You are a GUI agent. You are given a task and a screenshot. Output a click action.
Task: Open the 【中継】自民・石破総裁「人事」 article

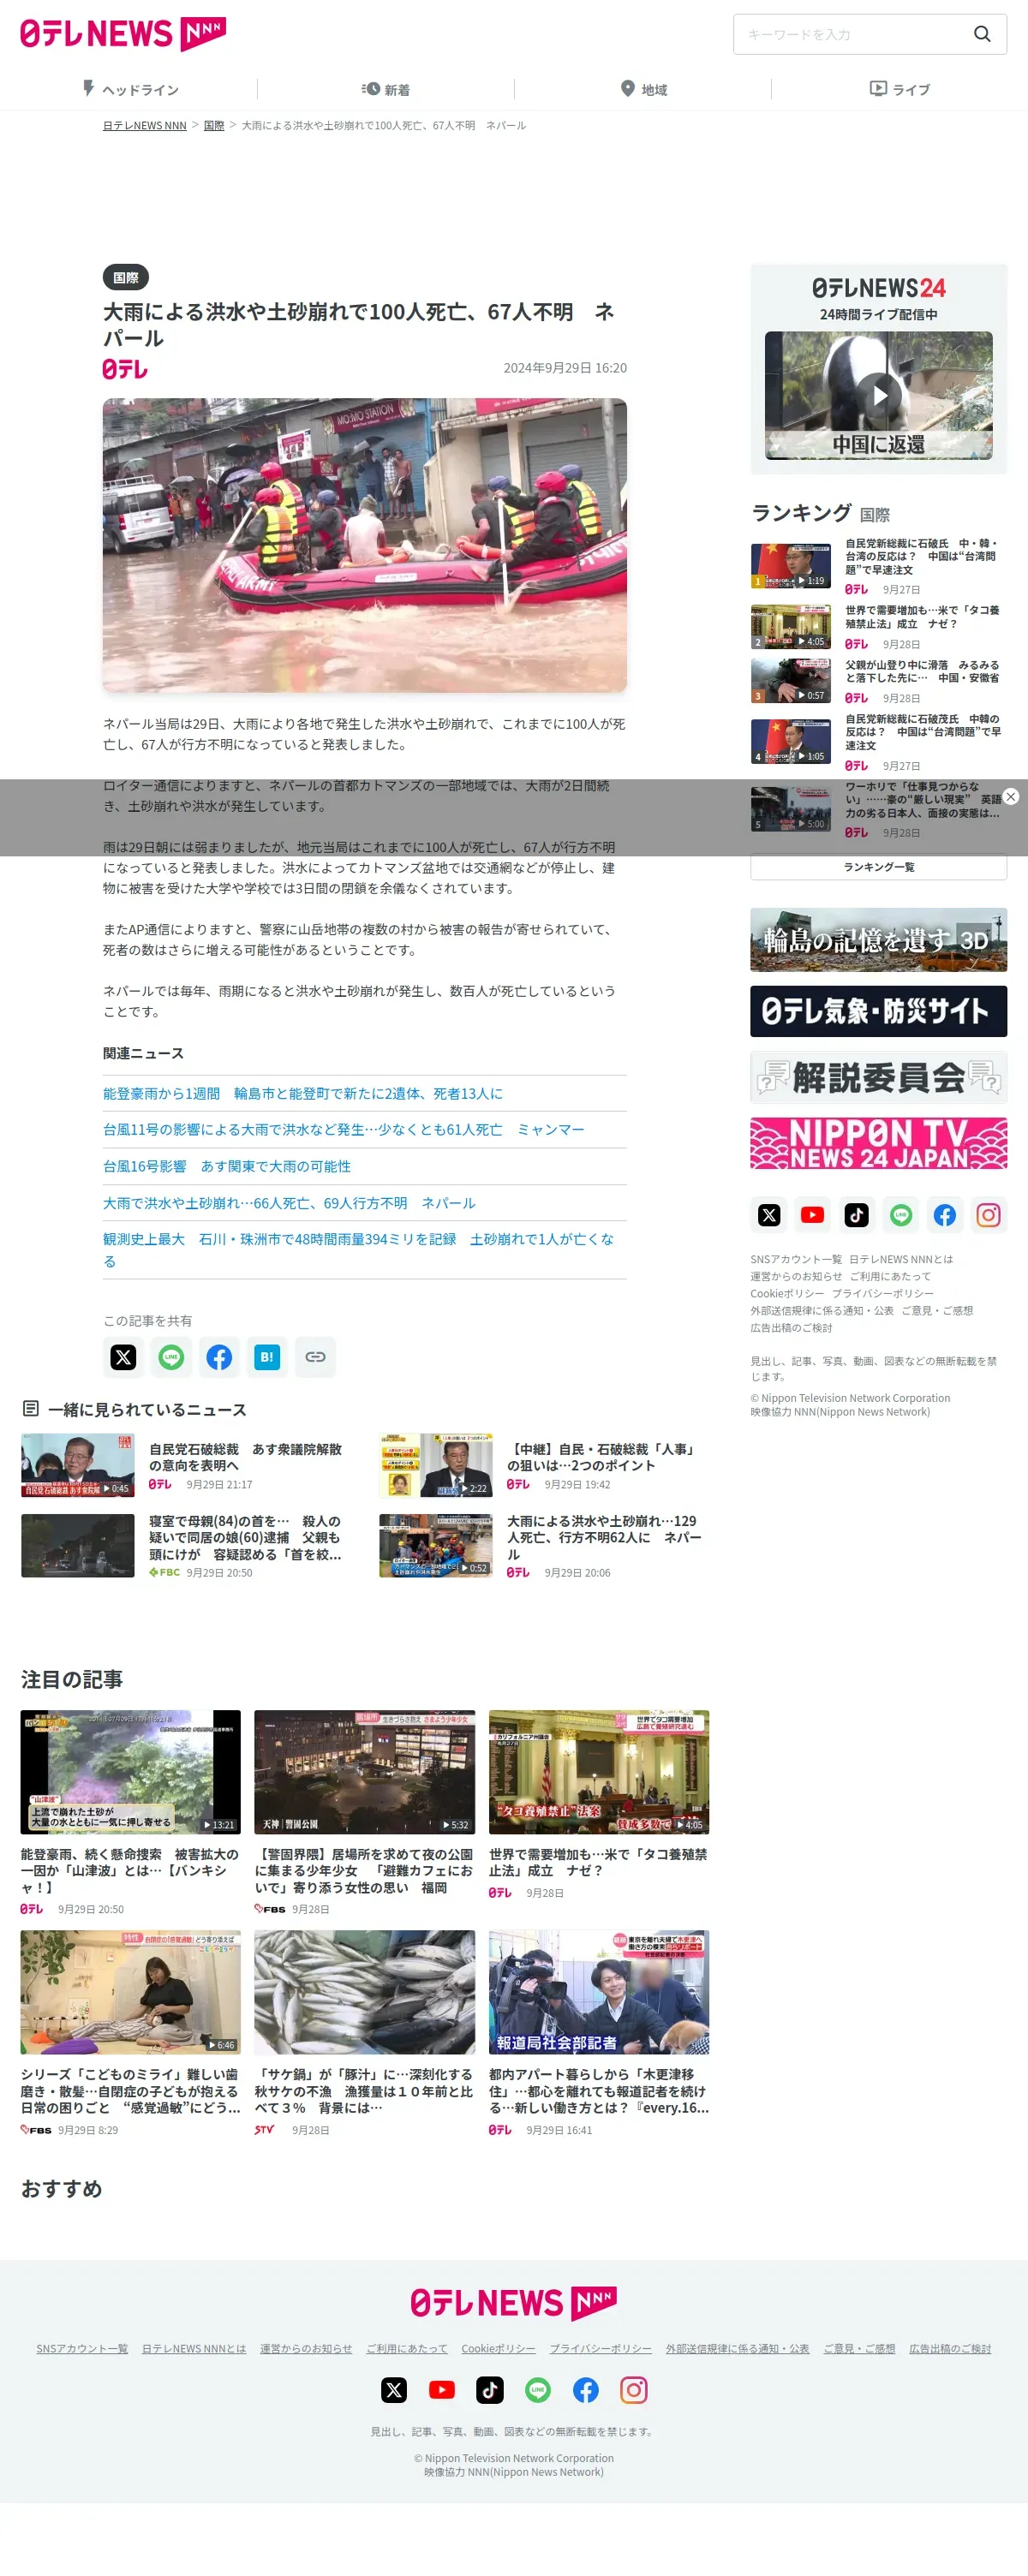pyautogui.click(x=542, y=1465)
